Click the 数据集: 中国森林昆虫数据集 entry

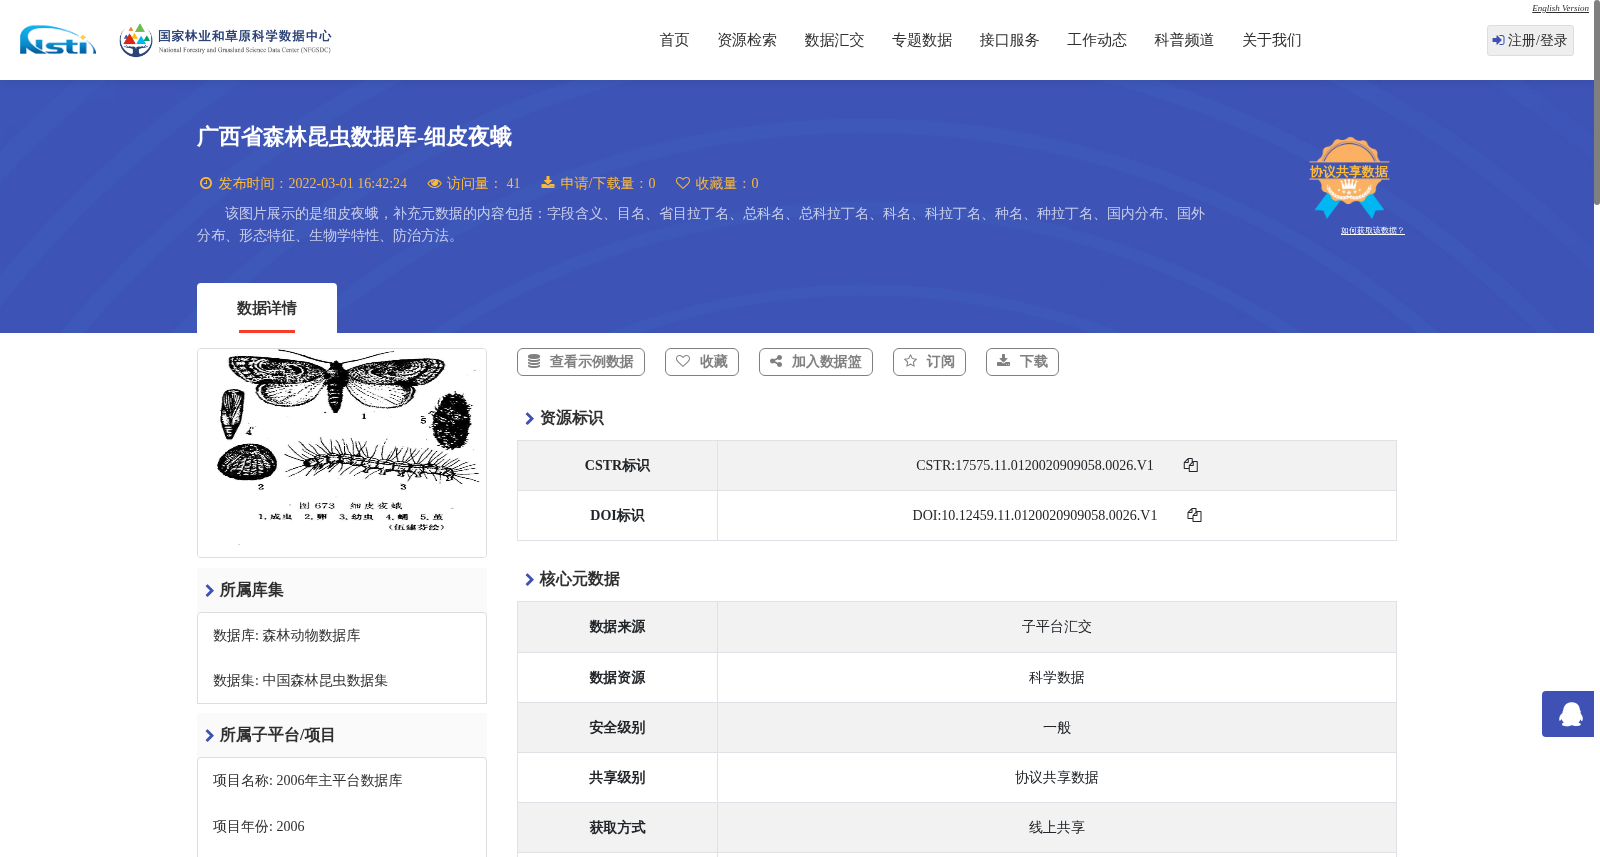[x=300, y=681]
